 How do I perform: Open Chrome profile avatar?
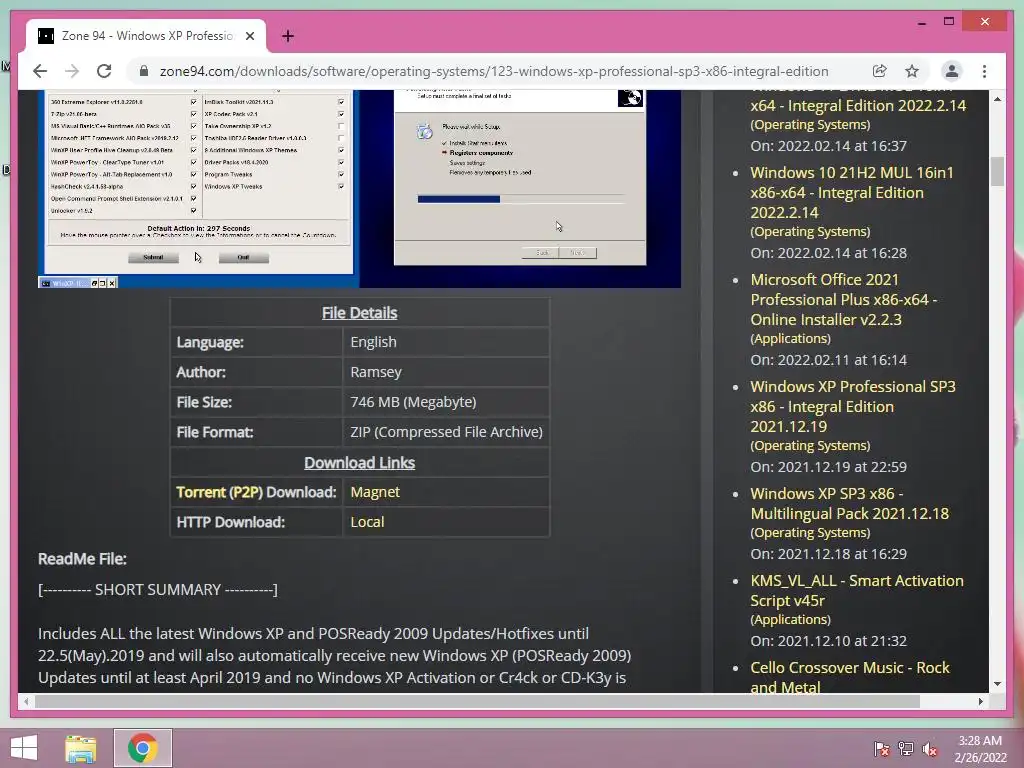pos(952,71)
